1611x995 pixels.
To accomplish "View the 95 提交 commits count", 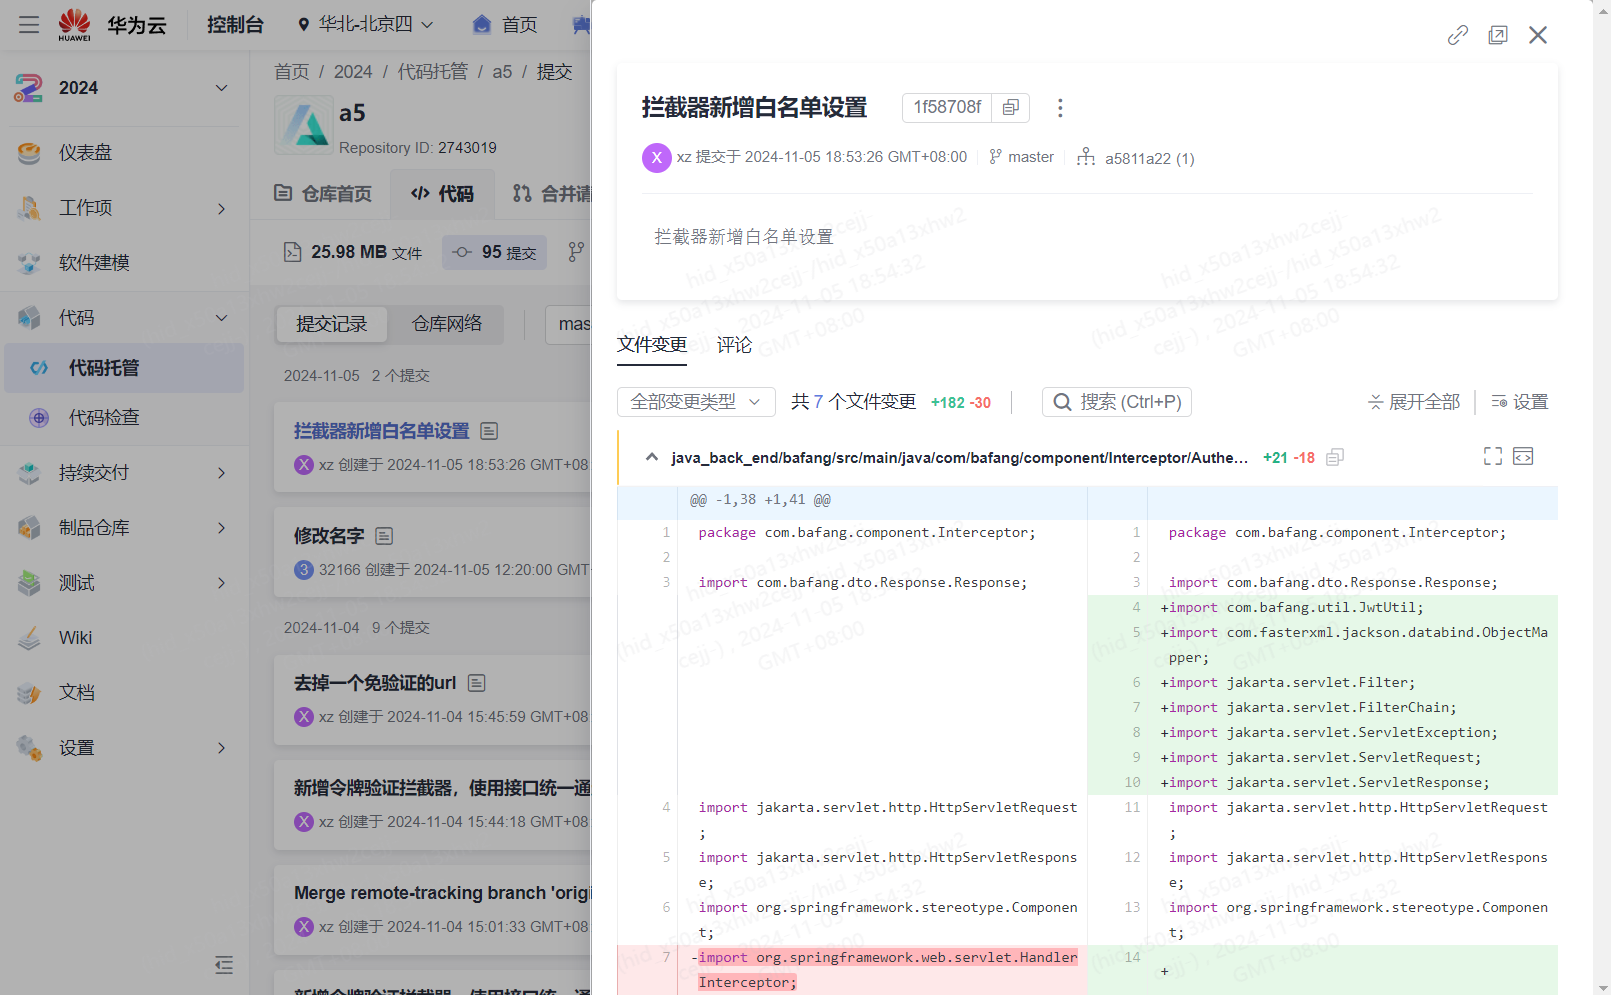I will tap(494, 252).
